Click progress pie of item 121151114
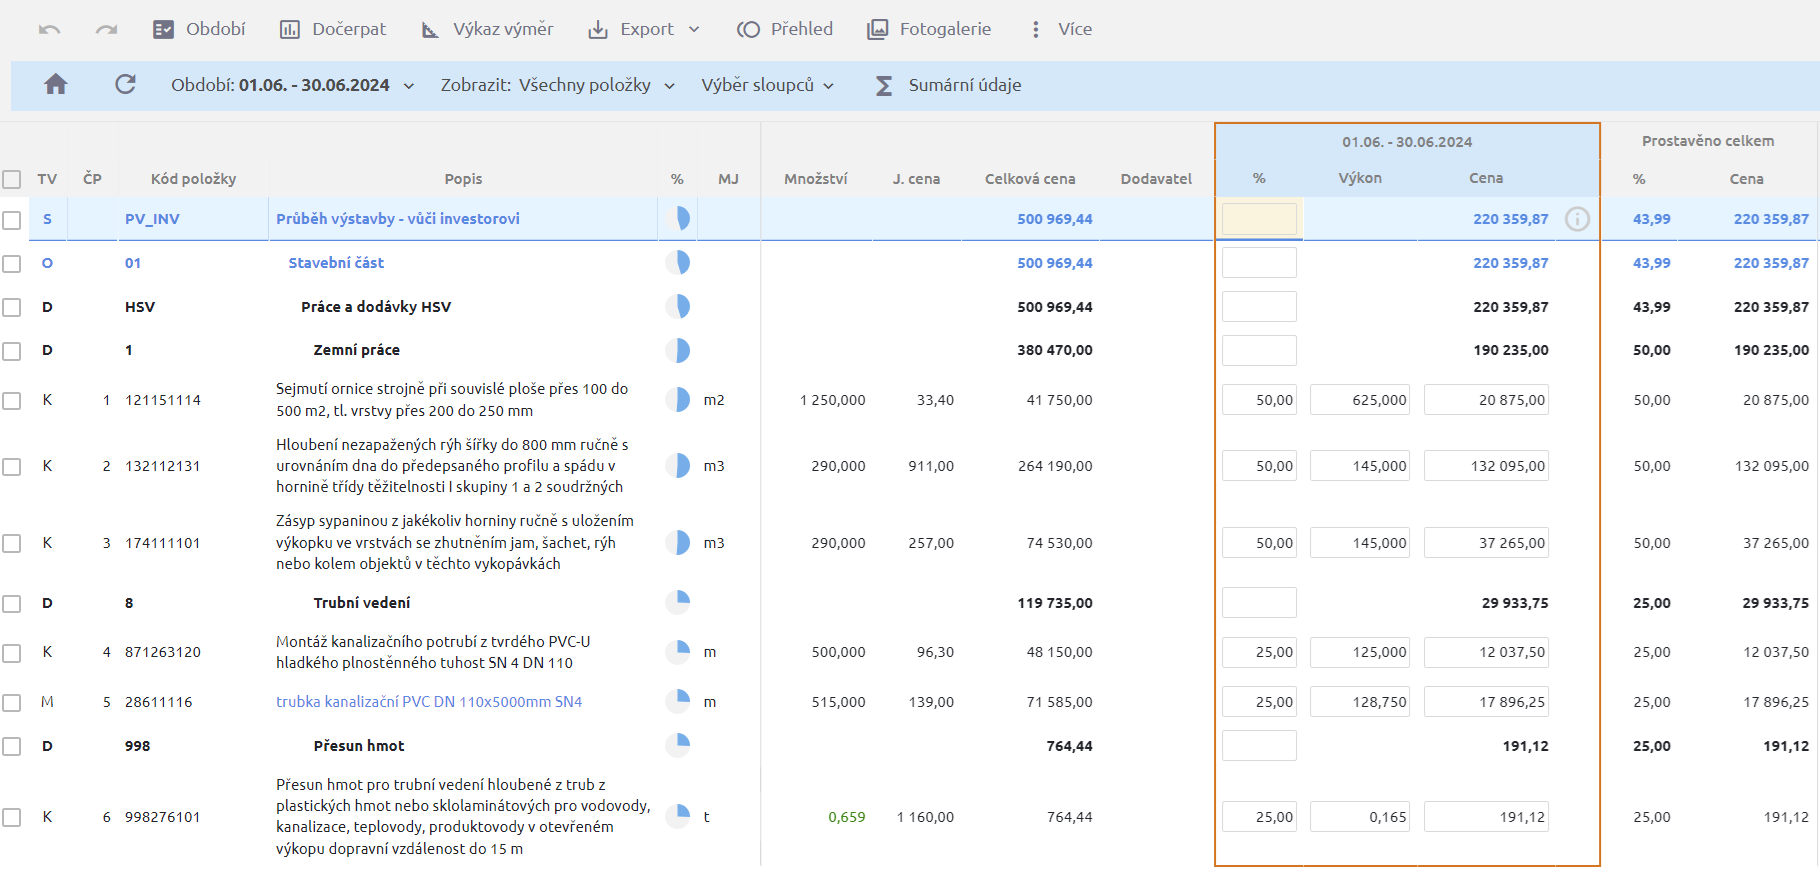The image size is (1820, 877). 678,400
